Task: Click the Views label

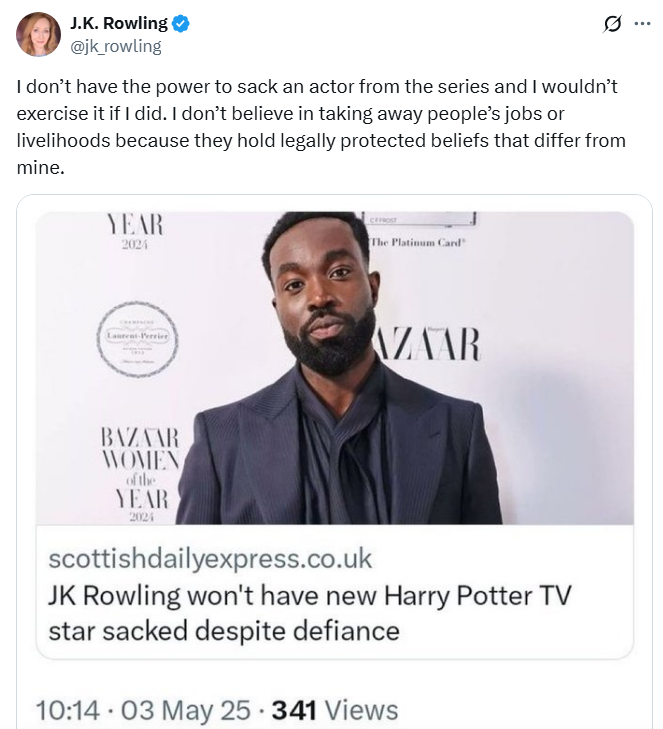Action: (361, 710)
